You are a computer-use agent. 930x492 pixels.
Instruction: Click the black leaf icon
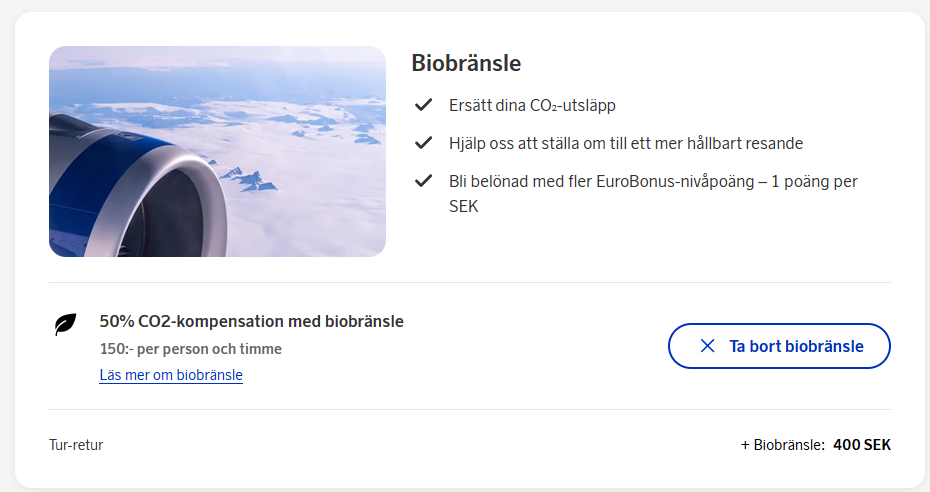66,324
